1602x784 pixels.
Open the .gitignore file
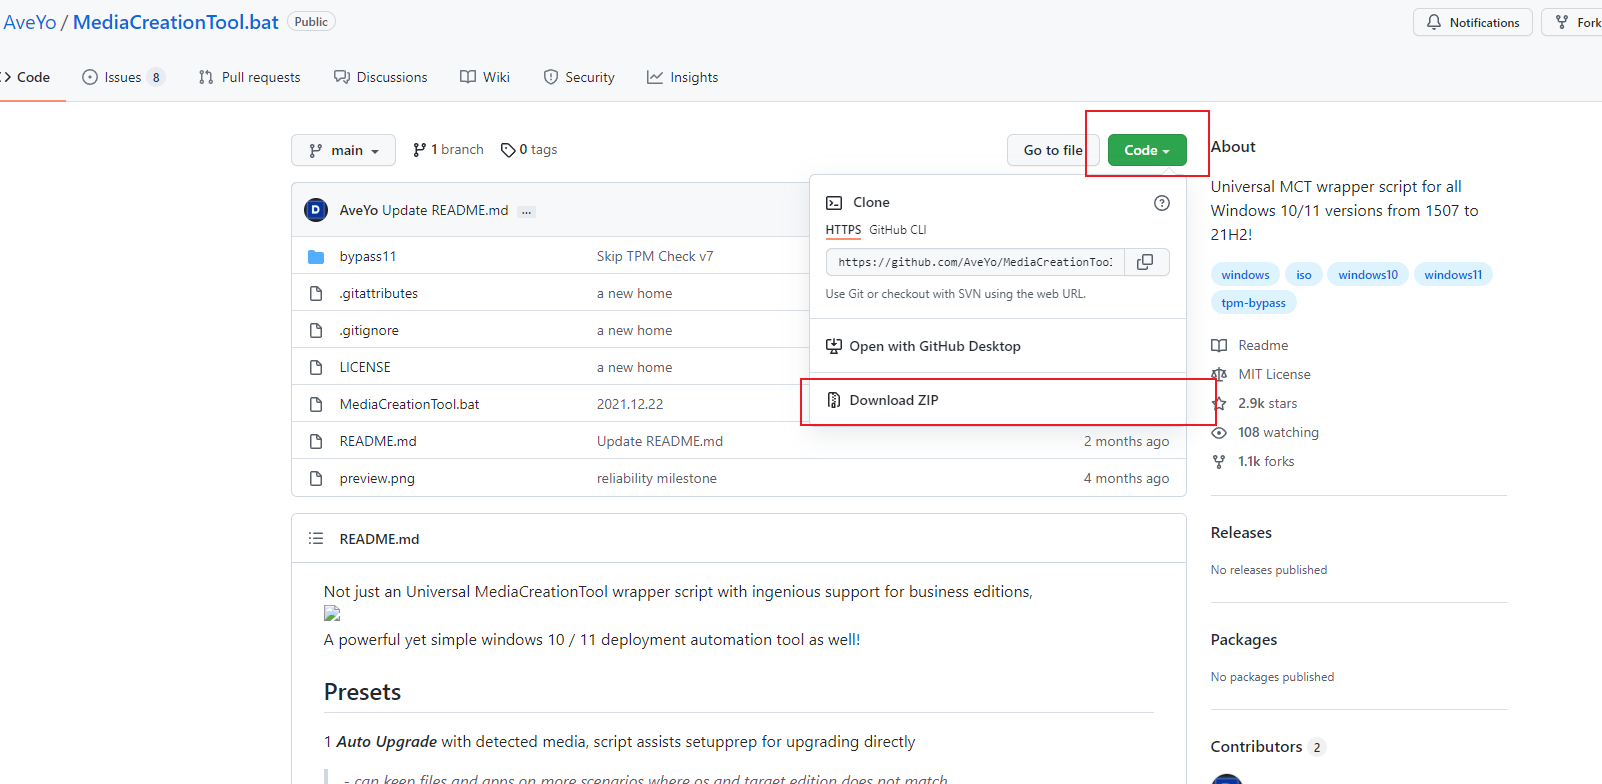[369, 331]
